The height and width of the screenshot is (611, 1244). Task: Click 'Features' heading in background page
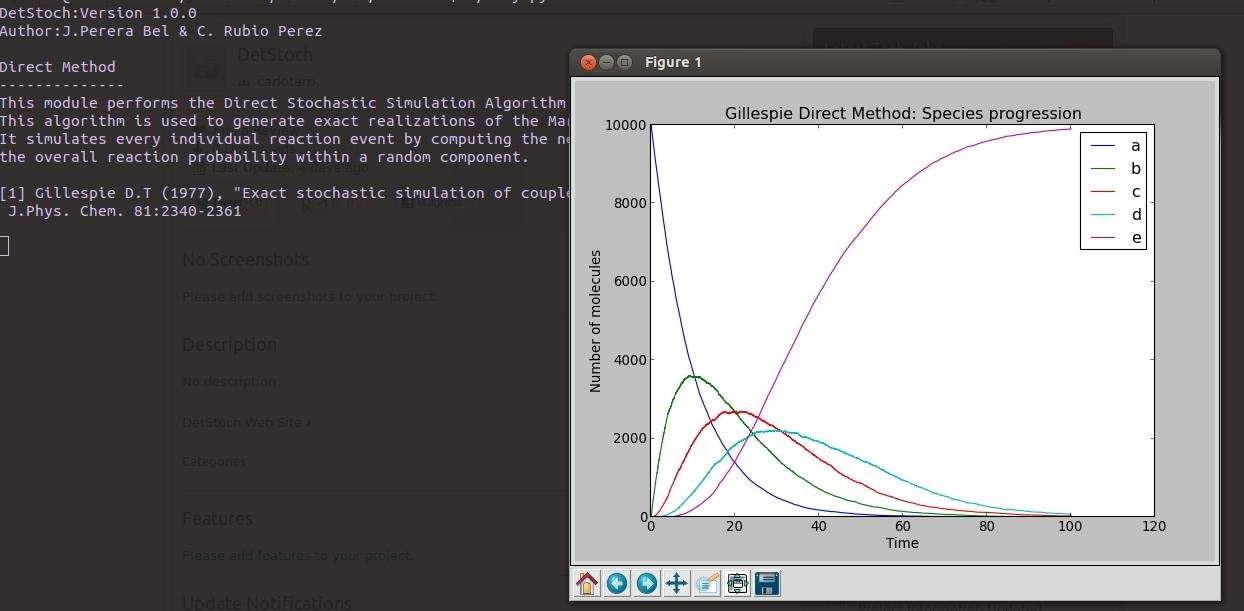coord(217,519)
